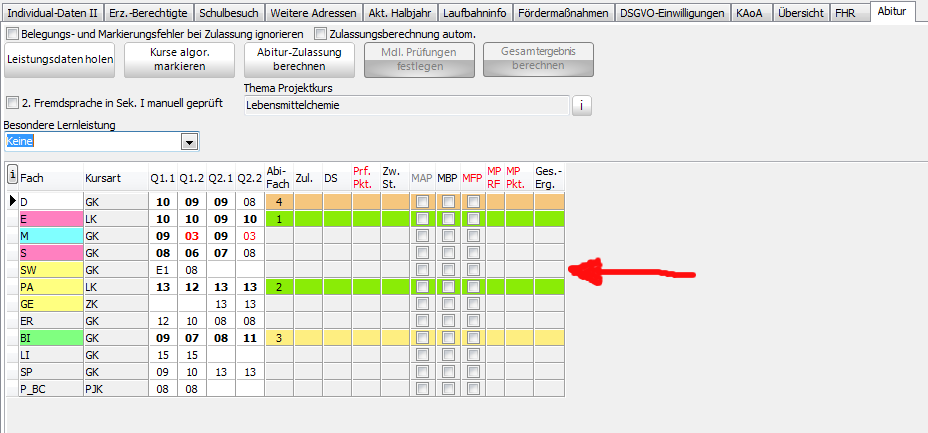Open the Laufbahninfo tab
Viewport: 928px width, 433px height.
point(475,12)
